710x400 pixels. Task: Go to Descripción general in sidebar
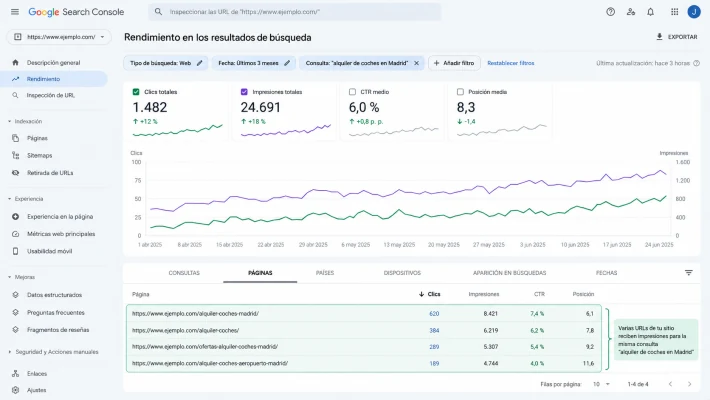[53, 63]
